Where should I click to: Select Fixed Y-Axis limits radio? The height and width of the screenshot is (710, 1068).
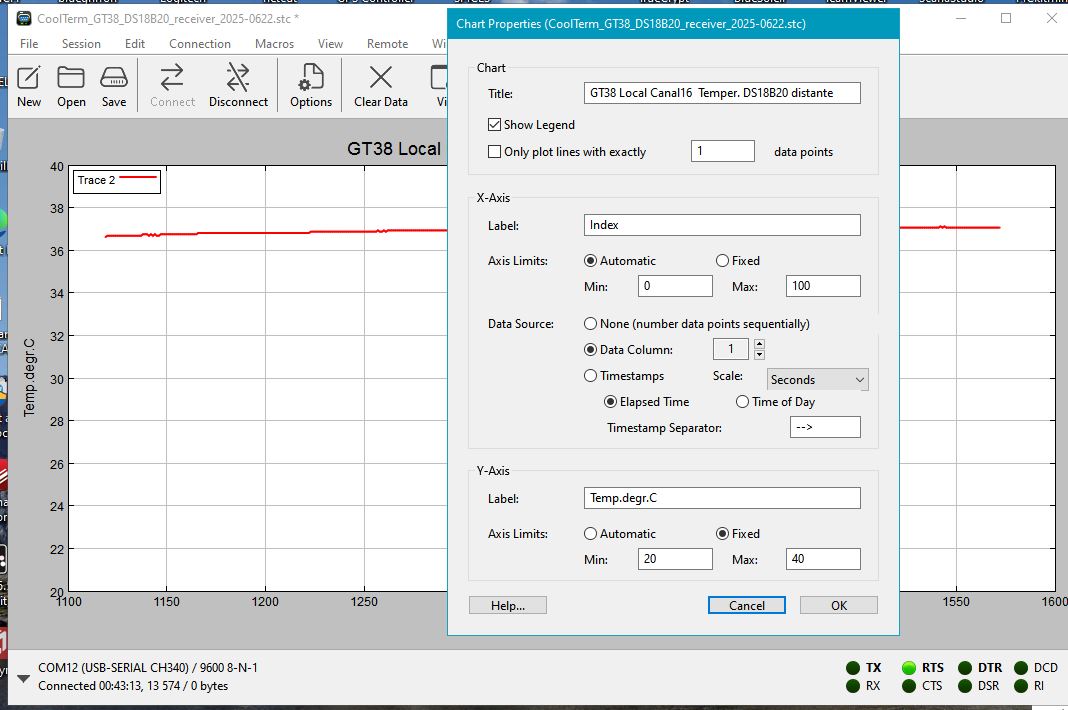(723, 534)
